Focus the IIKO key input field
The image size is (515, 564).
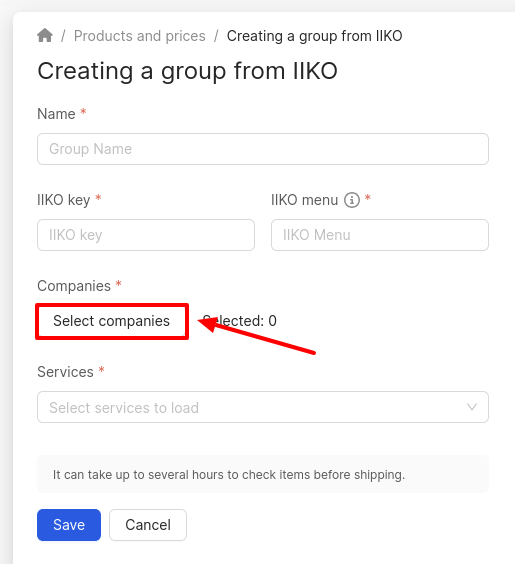tap(146, 235)
